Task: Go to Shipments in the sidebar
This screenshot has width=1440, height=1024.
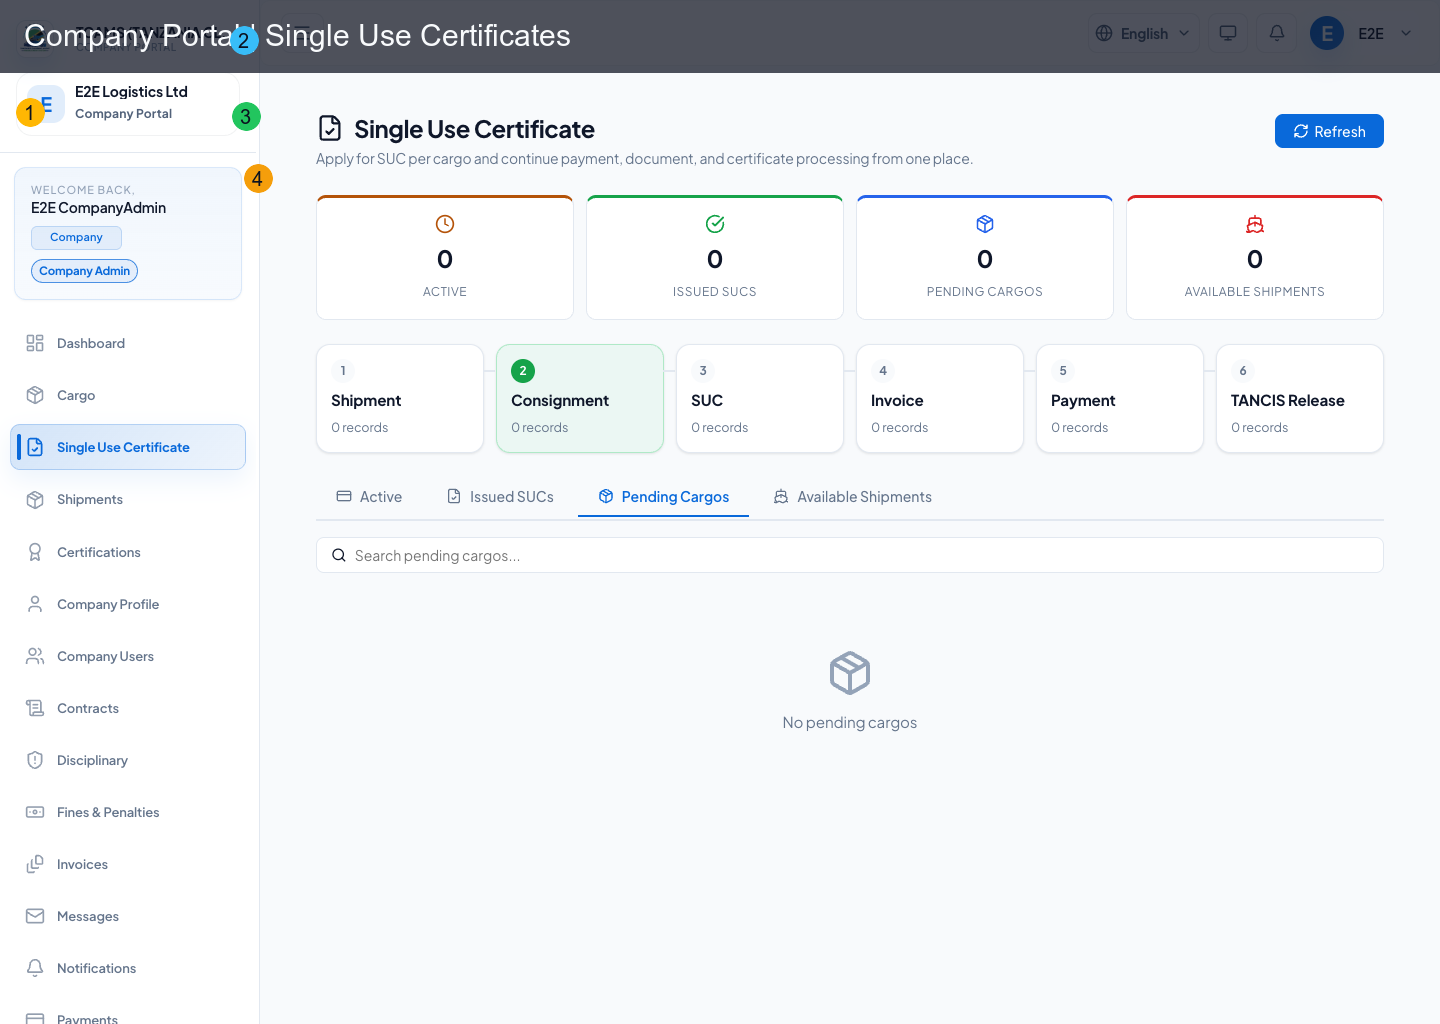Action: pyautogui.click(x=128, y=499)
